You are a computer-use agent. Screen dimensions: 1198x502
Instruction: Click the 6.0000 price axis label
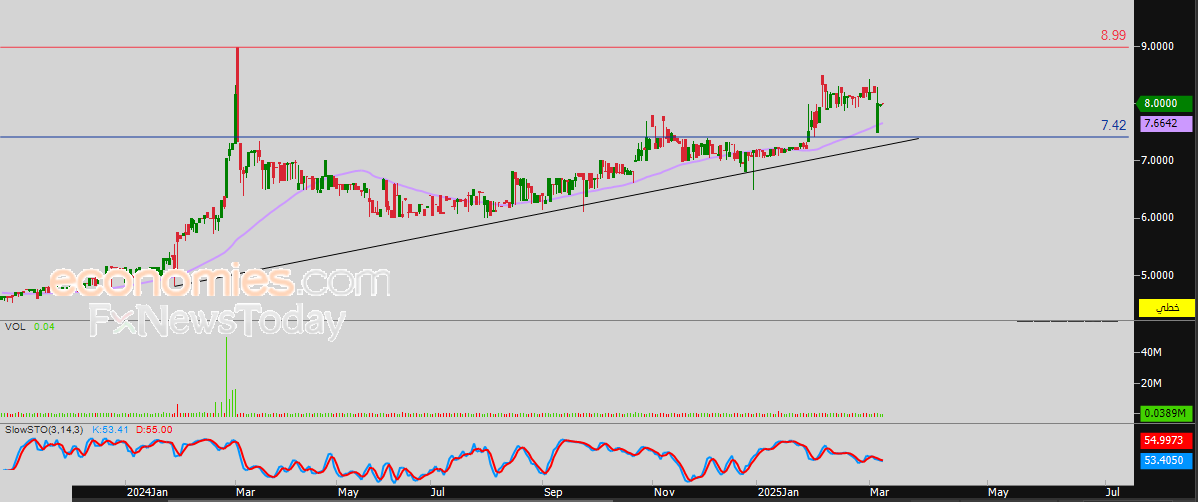(x=1158, y=217)
